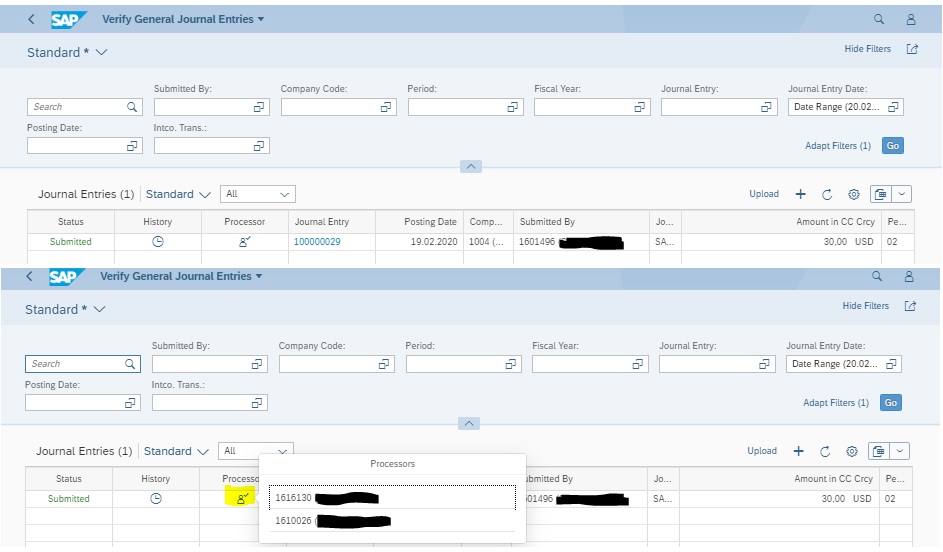Viewport: 943px width, 552px height.
Task: Click Go button in upper window
Action: tap(893, 146)
